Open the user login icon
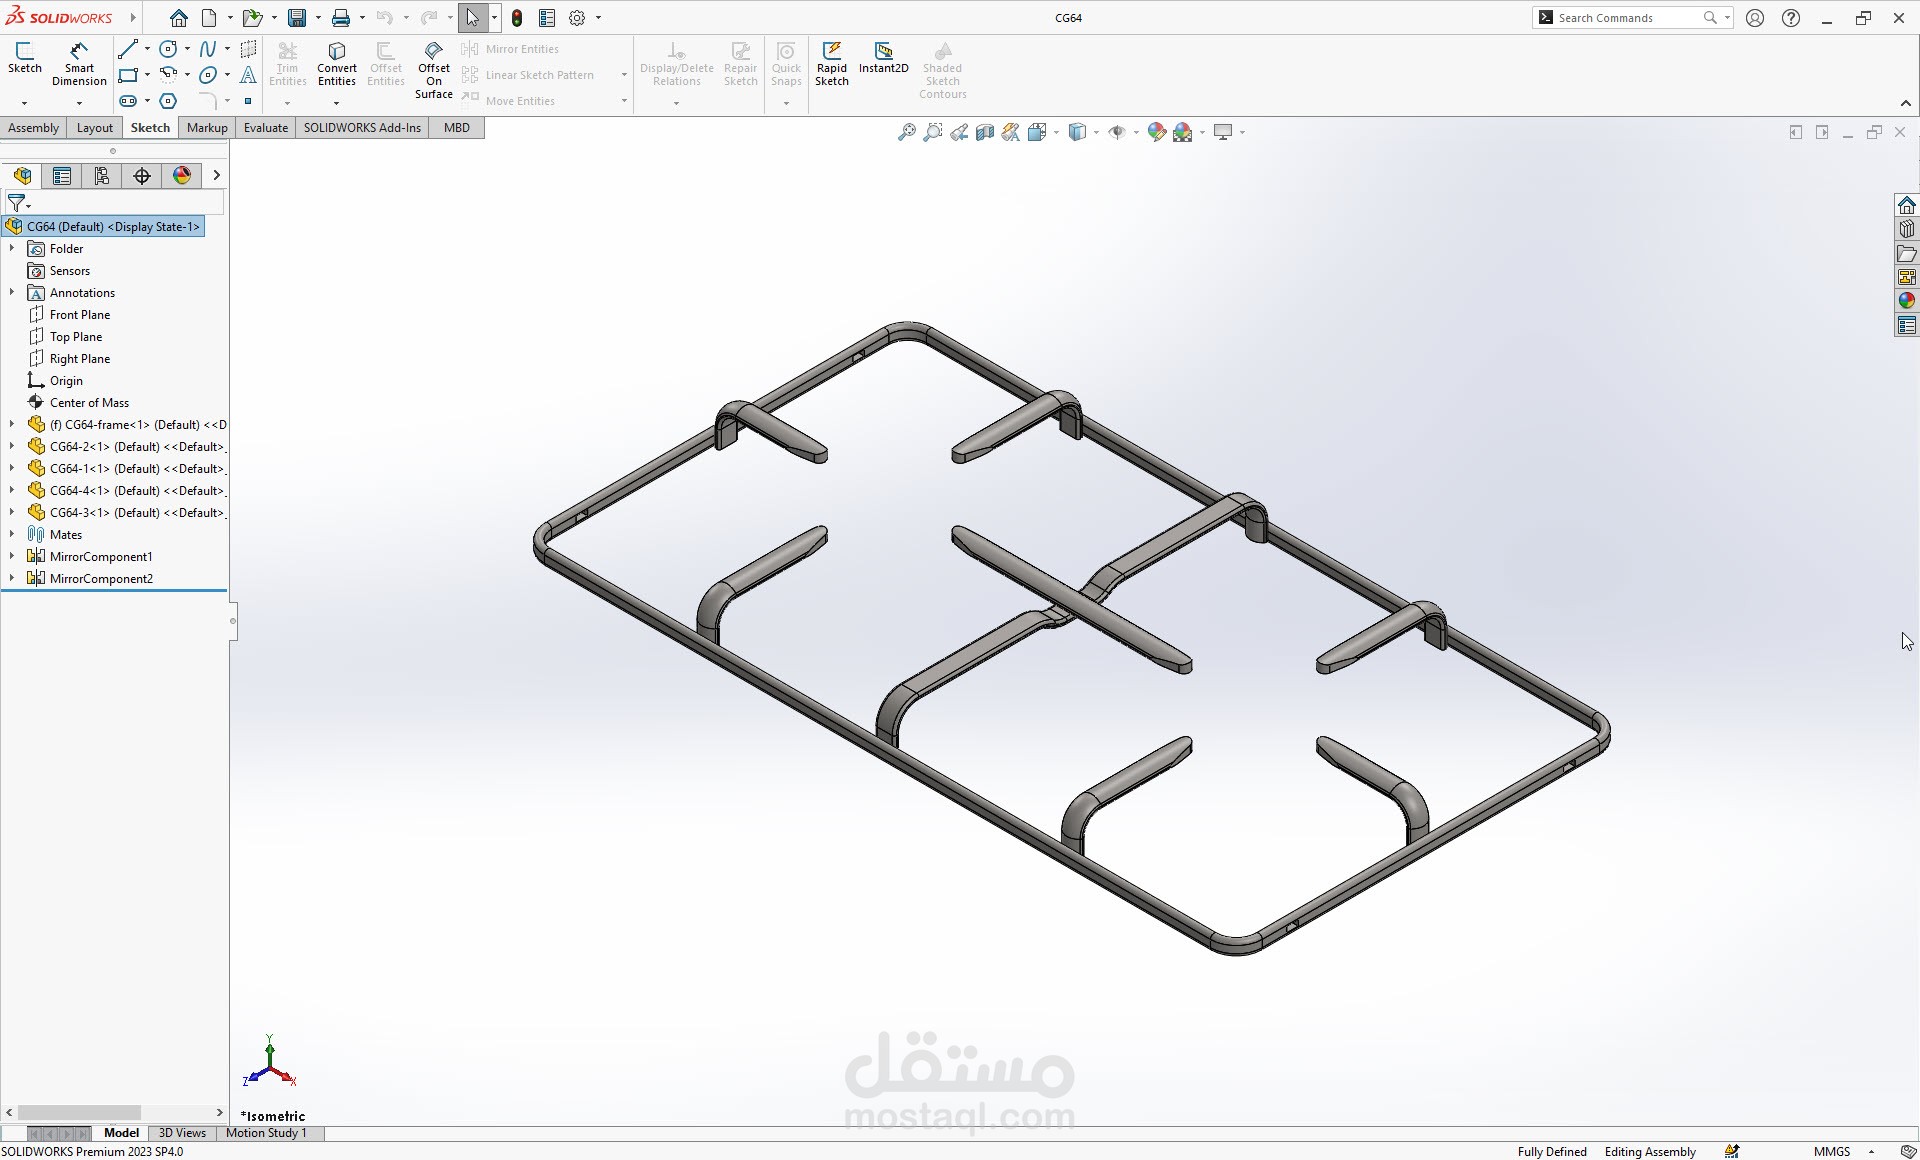The height and width of the screenshot is (1160, 1920). 1755,18
